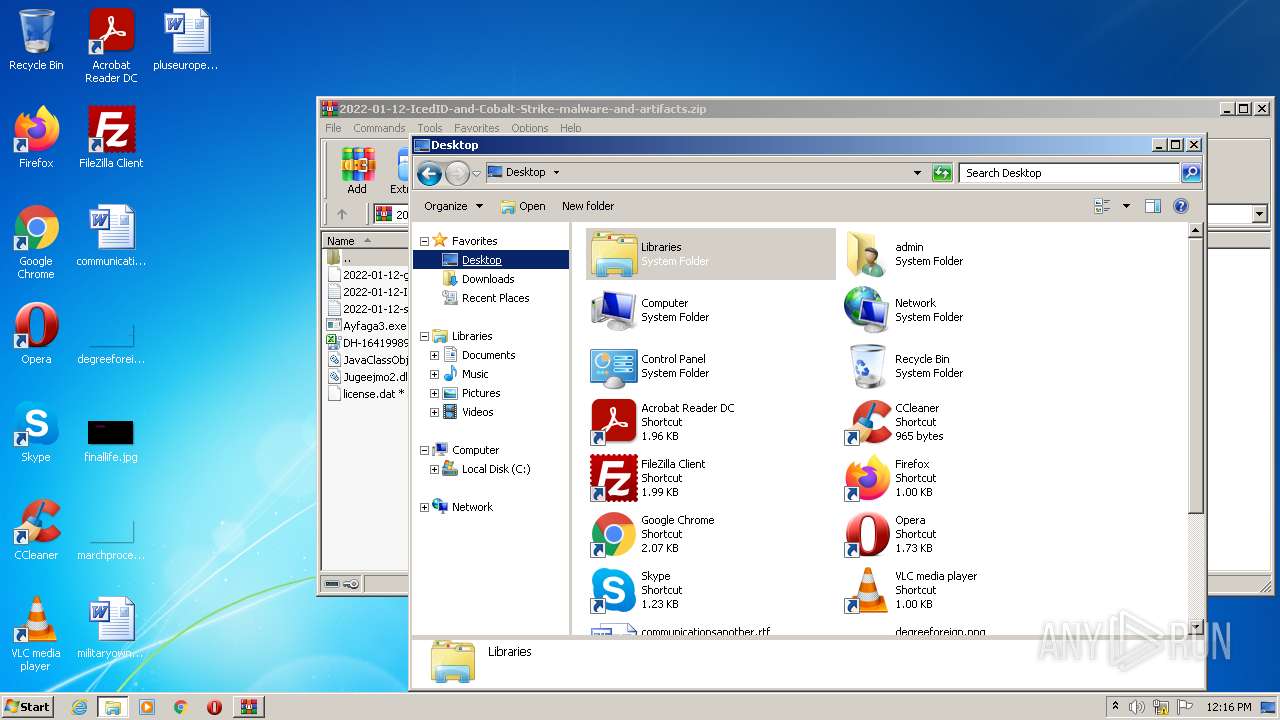Click the file list vertical scrollbar
1280x720 pixels.
[1194, 428]
